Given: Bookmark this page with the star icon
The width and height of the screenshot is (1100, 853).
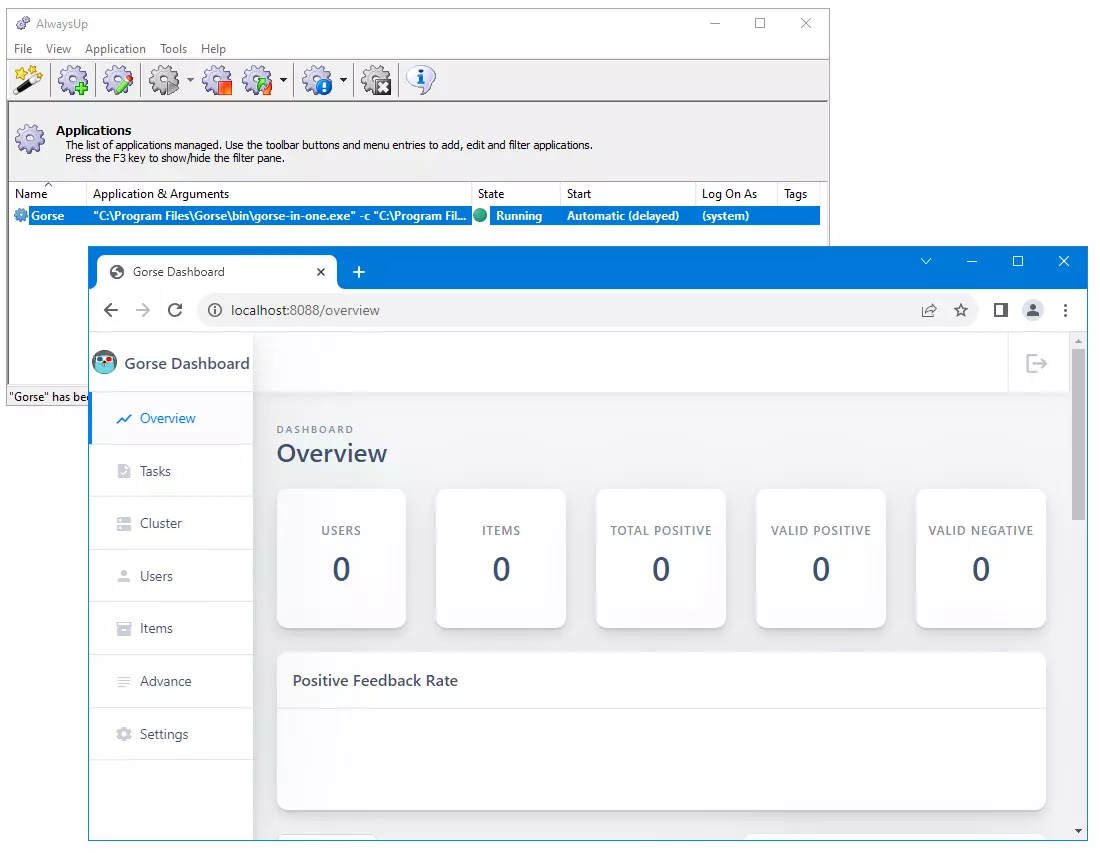Looking at the screenshot, I should (x=961, y=310).
